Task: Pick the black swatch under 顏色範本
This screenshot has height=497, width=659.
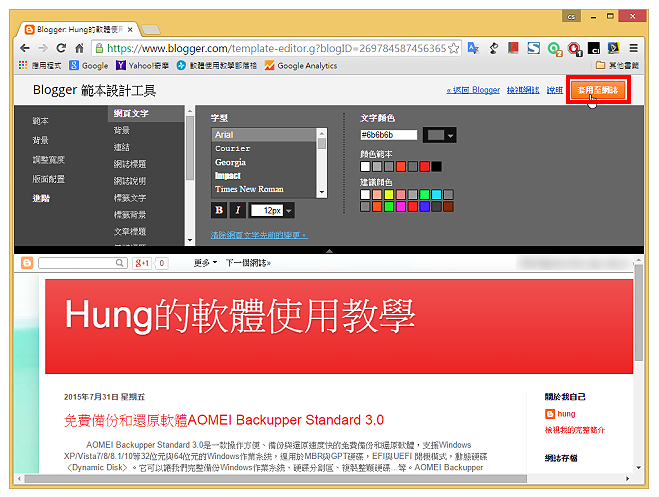Action: 437,167
